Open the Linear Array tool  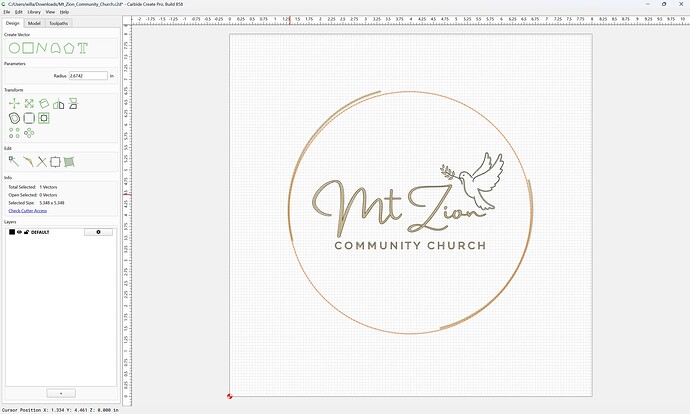click(15, 133)
